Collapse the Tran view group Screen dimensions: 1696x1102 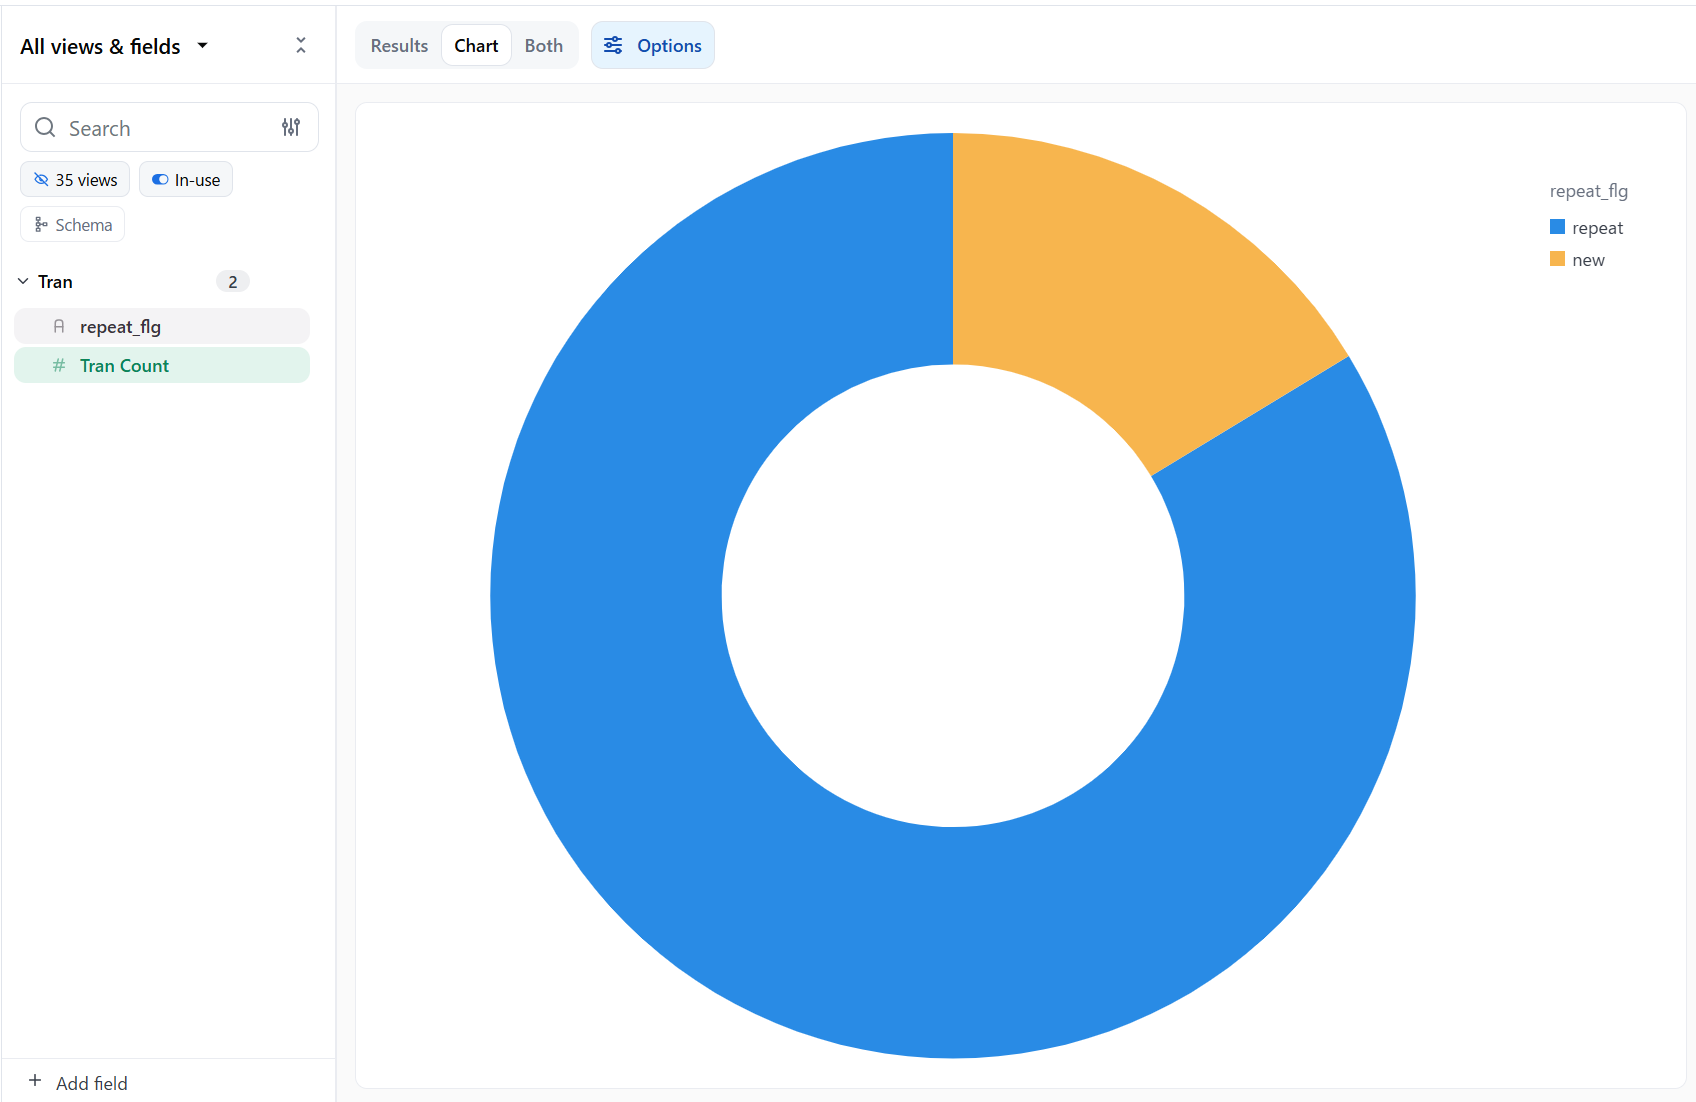(x=23, y=282)
